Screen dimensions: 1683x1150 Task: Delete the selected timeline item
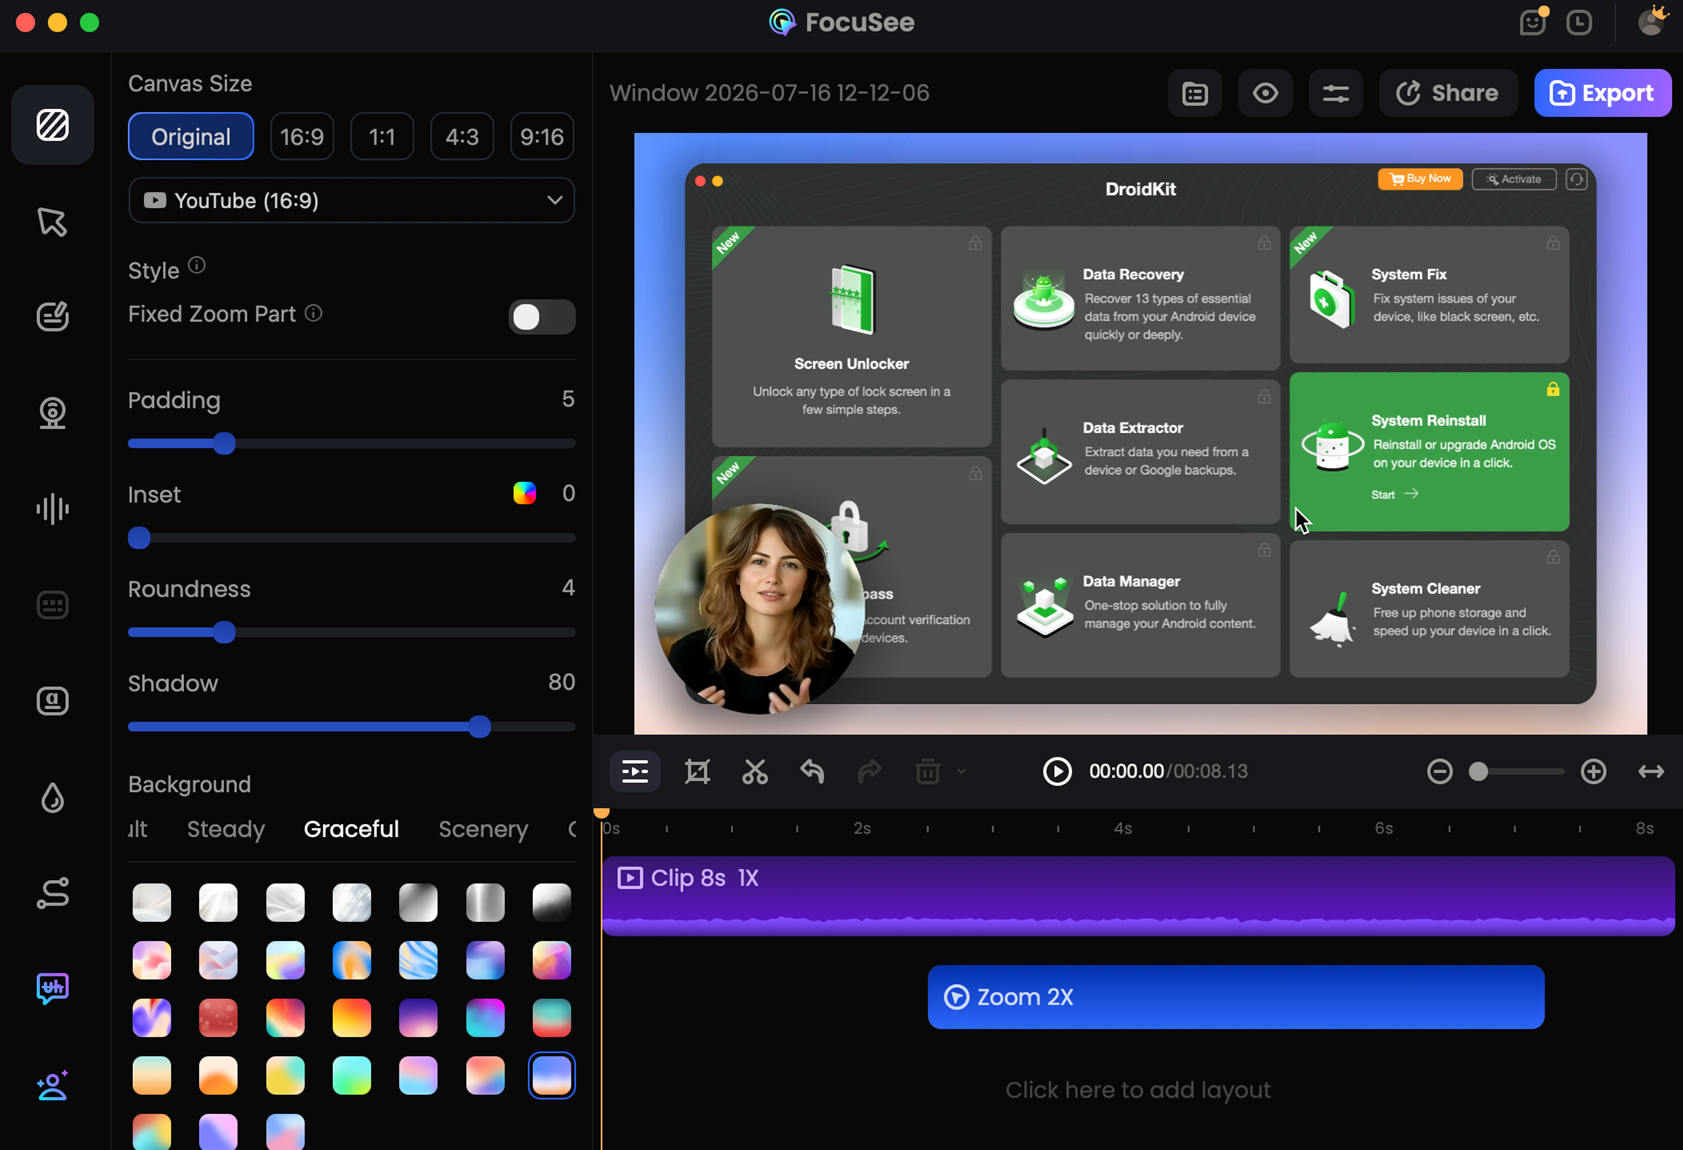click(927, 771)
